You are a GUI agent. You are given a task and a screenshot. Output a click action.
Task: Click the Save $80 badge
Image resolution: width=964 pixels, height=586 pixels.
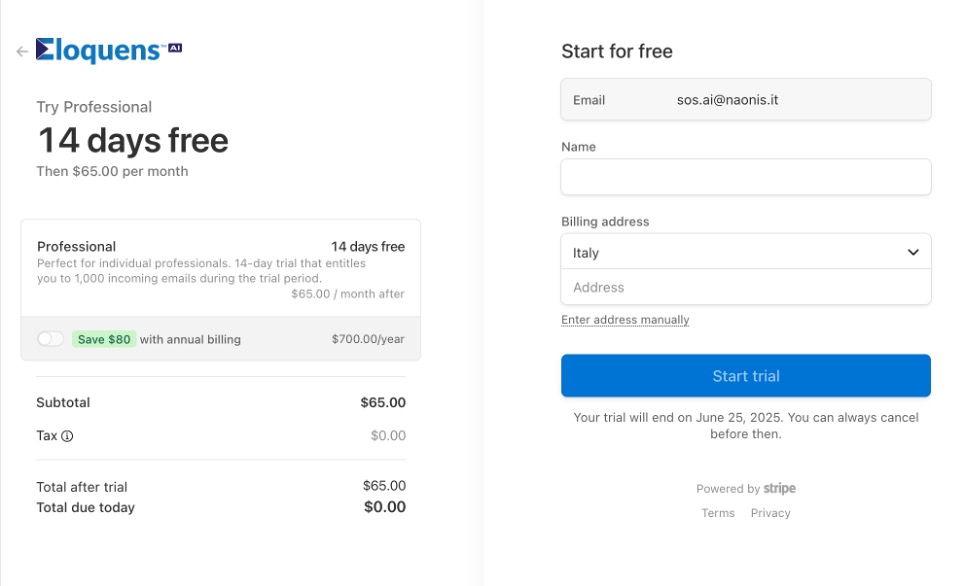104,339
